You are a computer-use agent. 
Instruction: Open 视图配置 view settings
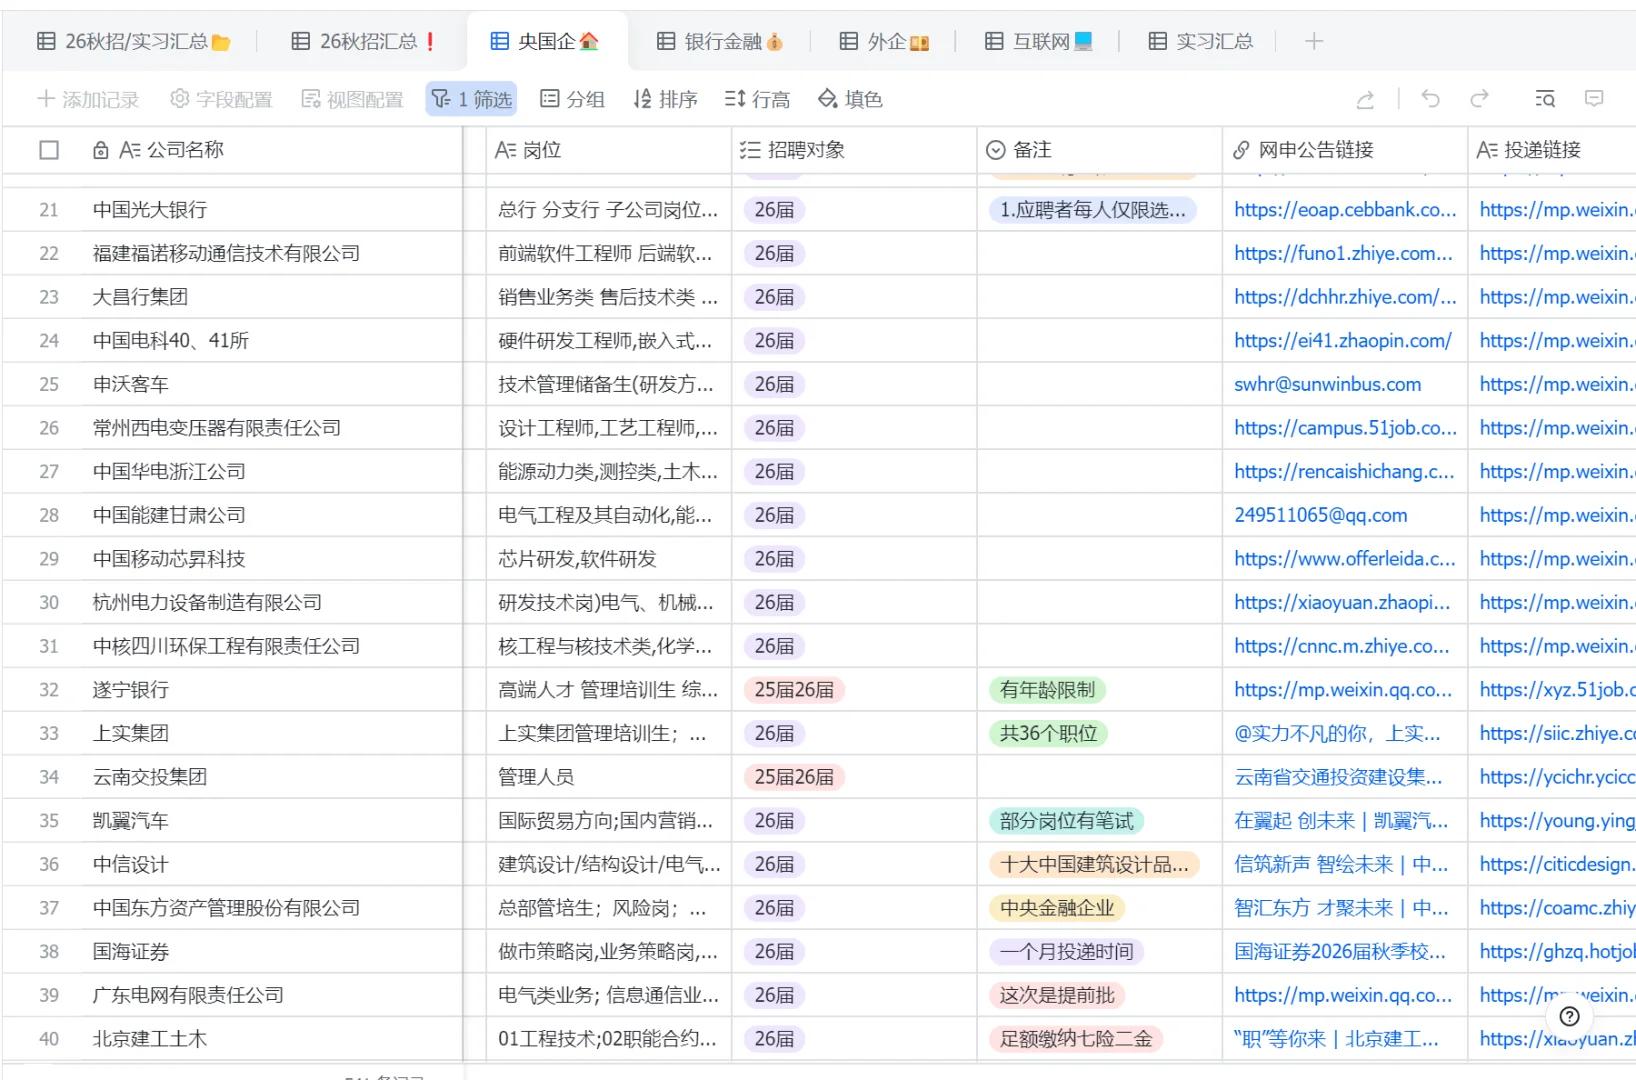pos(352,99)
